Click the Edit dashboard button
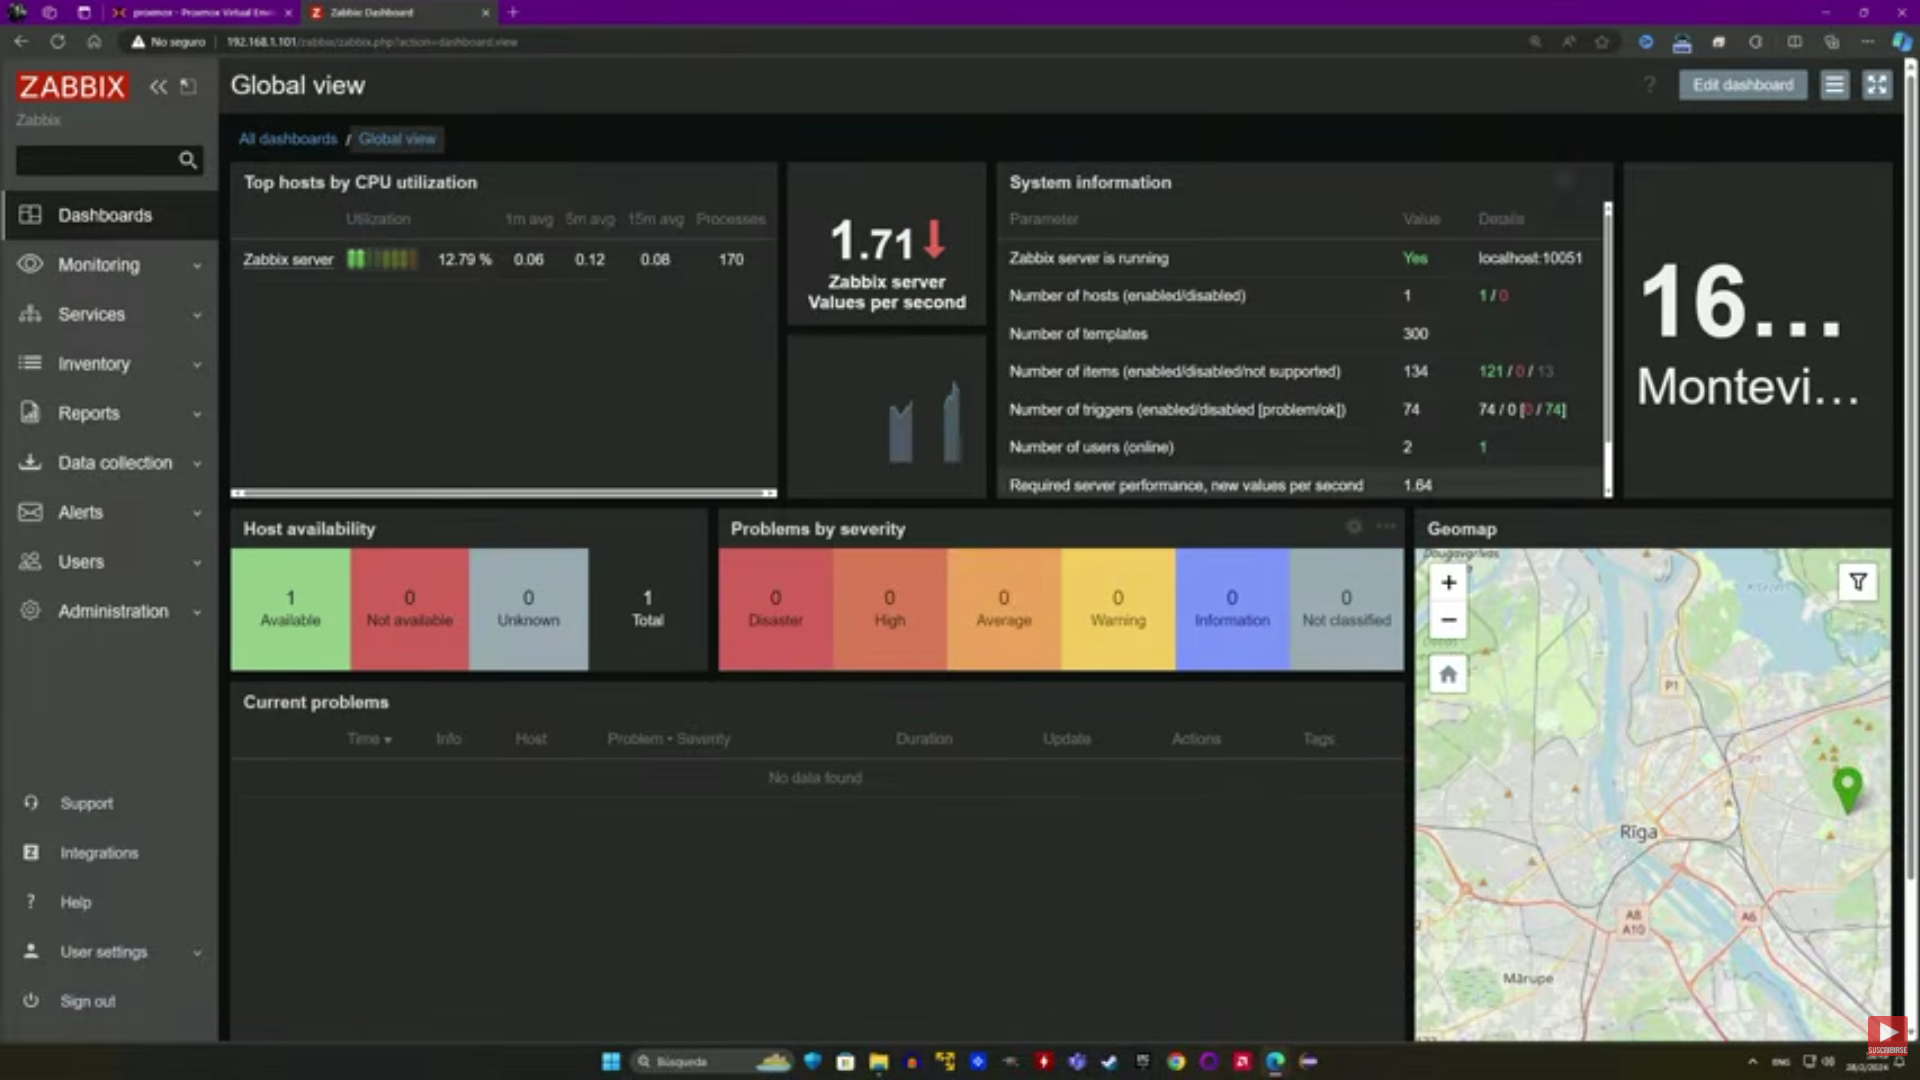 click(x=1743, y=85)
